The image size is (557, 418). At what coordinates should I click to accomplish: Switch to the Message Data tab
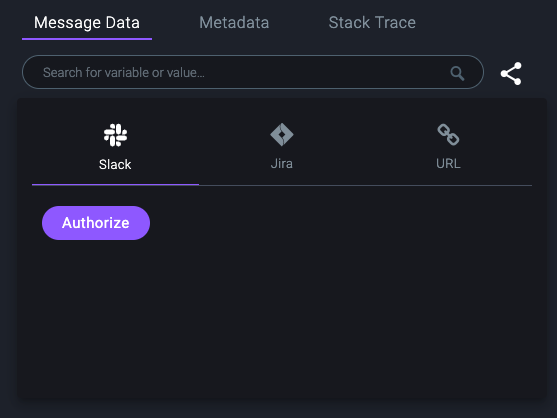[x=87, y=23]
